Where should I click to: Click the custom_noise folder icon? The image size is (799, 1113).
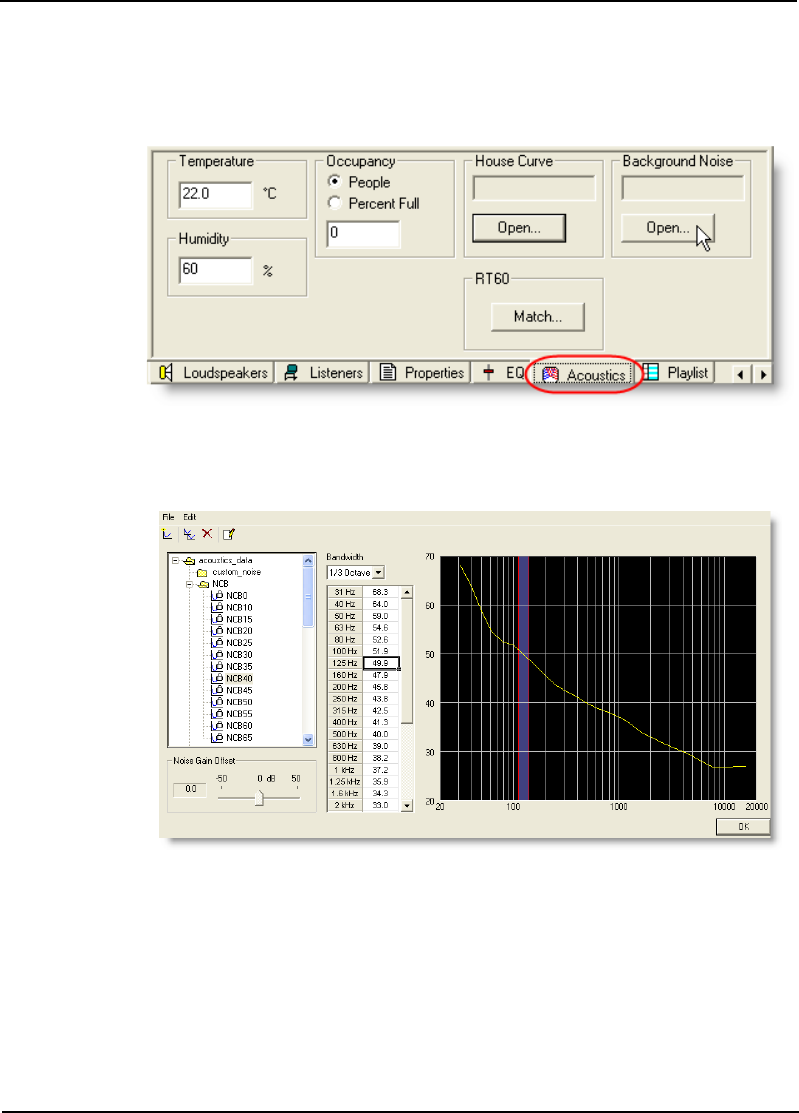[x=202, y=572]
